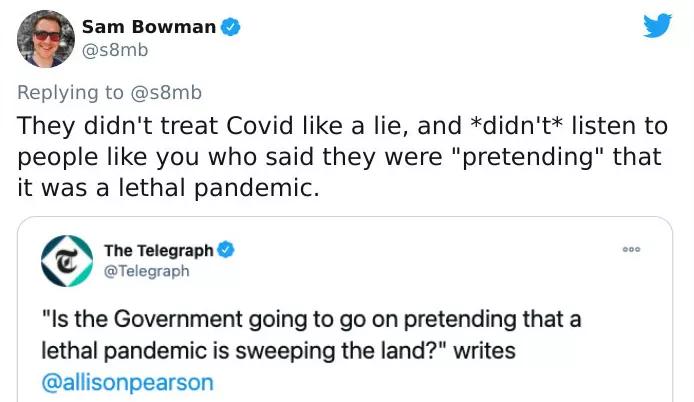Image resolution: width=694 pixels, height=402 pixels.
Task: Click the word "writes" in quoted tweet
Action: (482, 352)
